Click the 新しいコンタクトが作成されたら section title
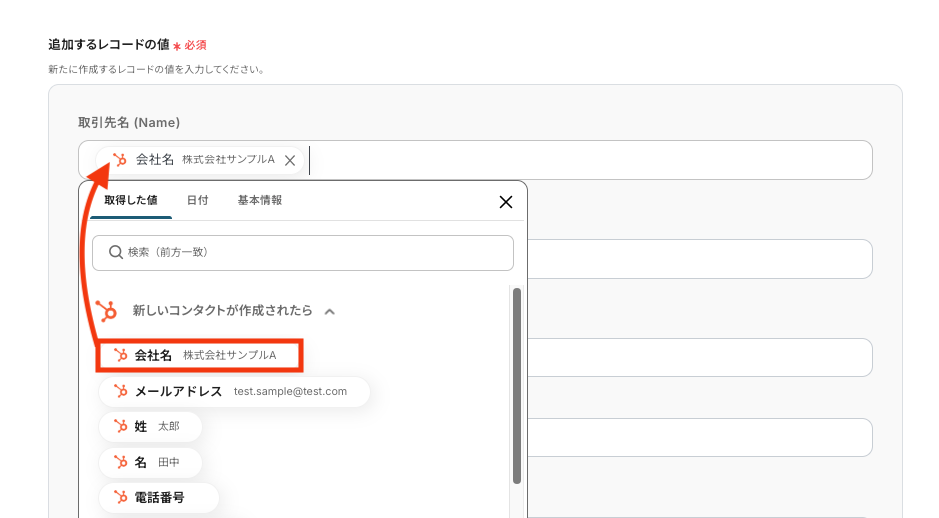Viewport: 939px width, 518px height. click(222, 311)
